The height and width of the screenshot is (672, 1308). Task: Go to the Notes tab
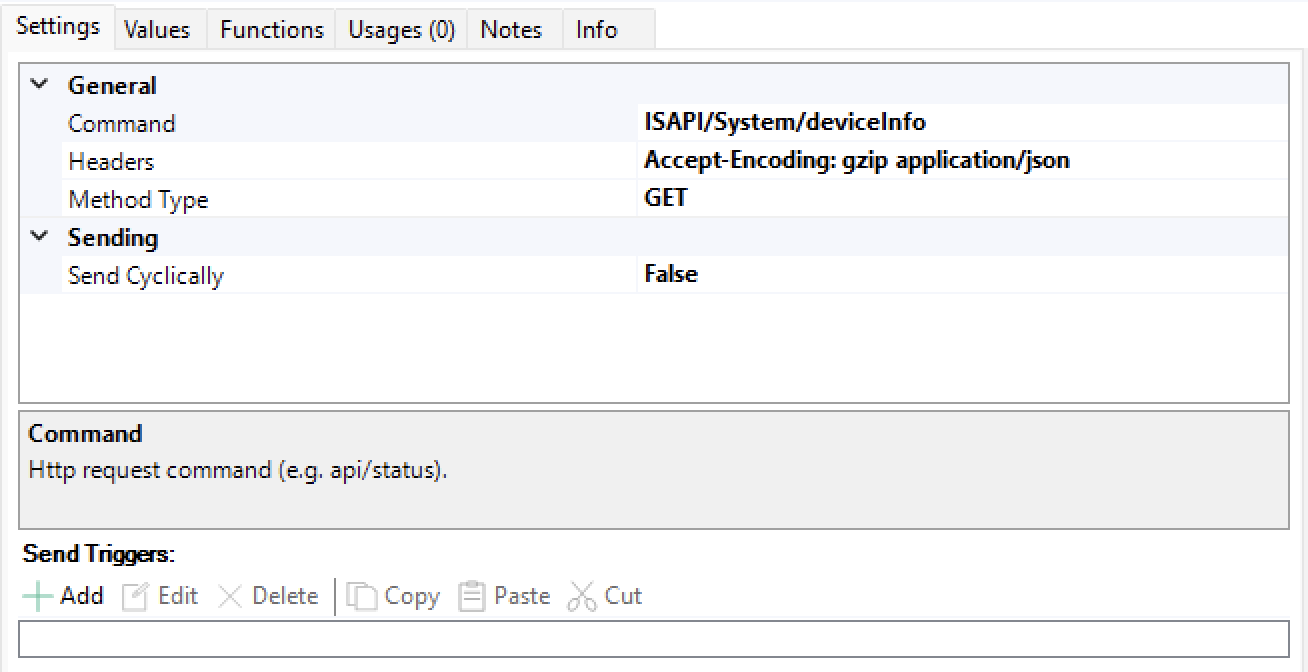pyautogui.click(x=510, y=30)
